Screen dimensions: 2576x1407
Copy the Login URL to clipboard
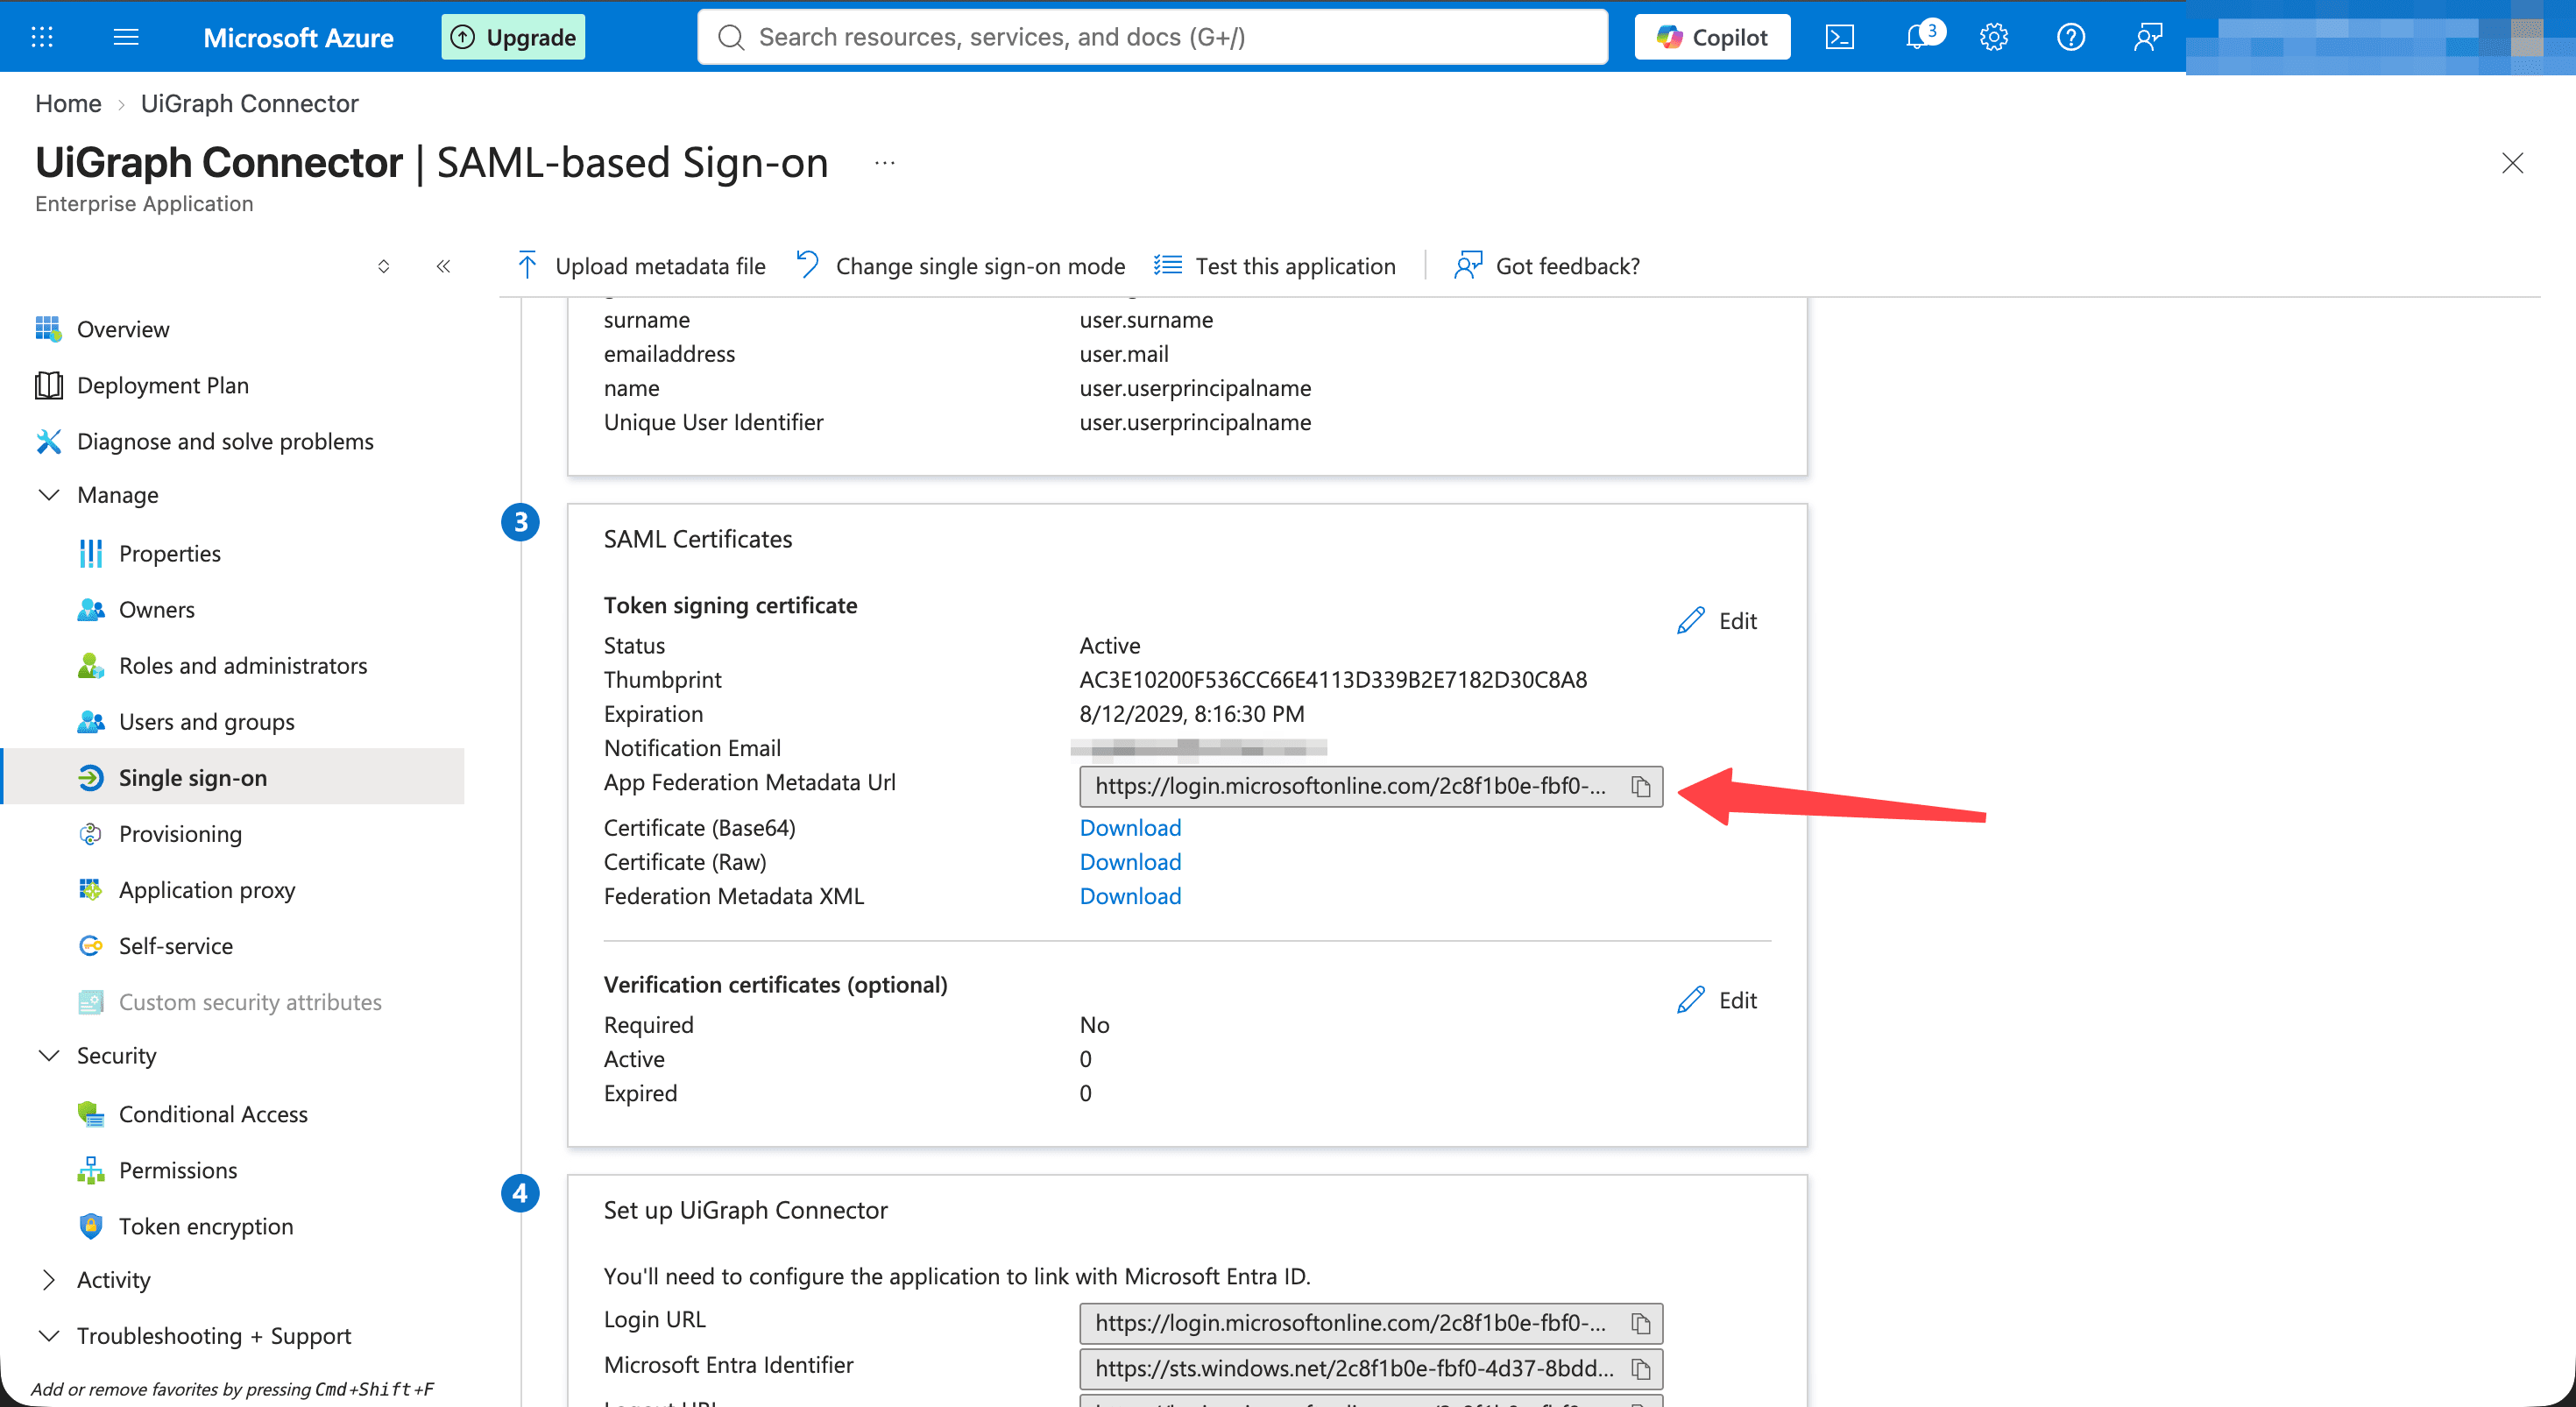pos(1640,1323)
